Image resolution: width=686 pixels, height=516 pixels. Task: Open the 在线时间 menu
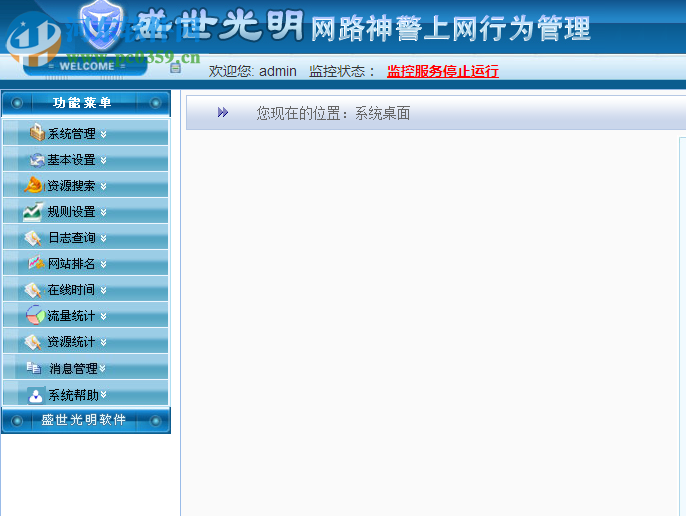point(85,288)
